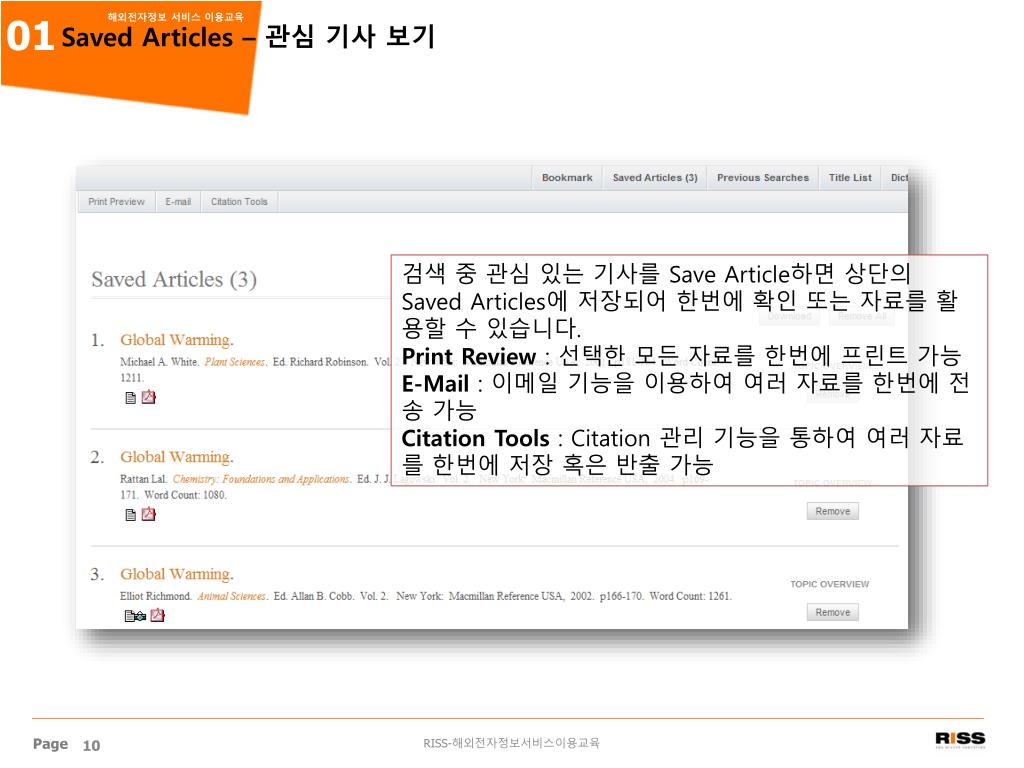Open text-with-audio icon for article 3
Screen dimensions: 1024x768
coord(135,616)
